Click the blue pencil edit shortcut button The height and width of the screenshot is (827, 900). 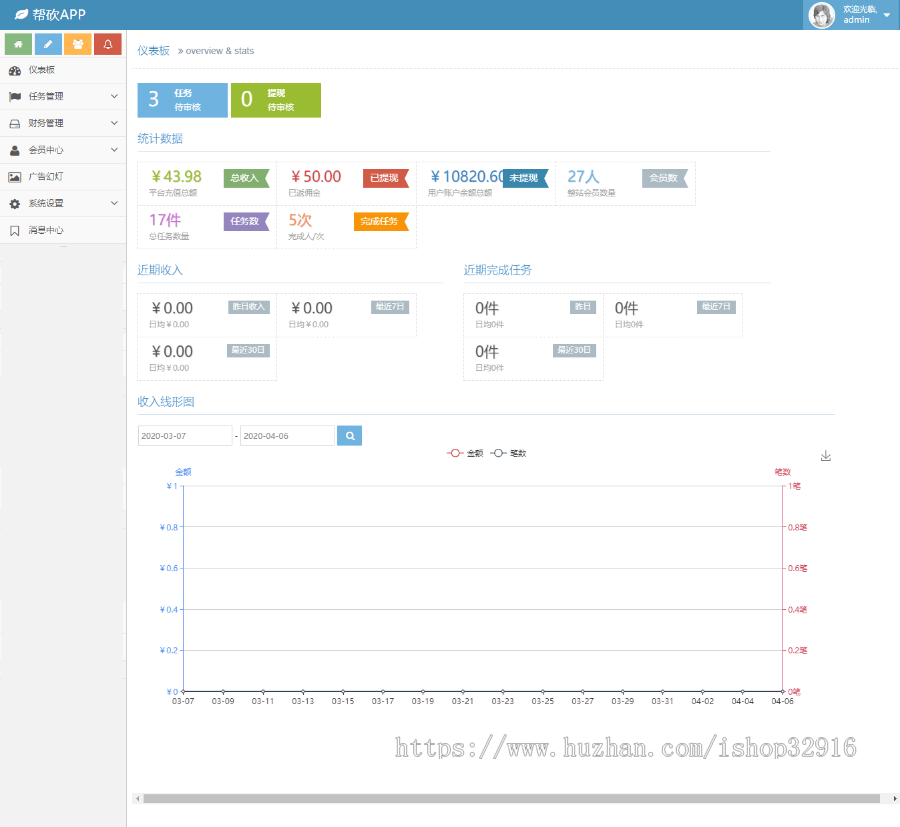[48, 44]
